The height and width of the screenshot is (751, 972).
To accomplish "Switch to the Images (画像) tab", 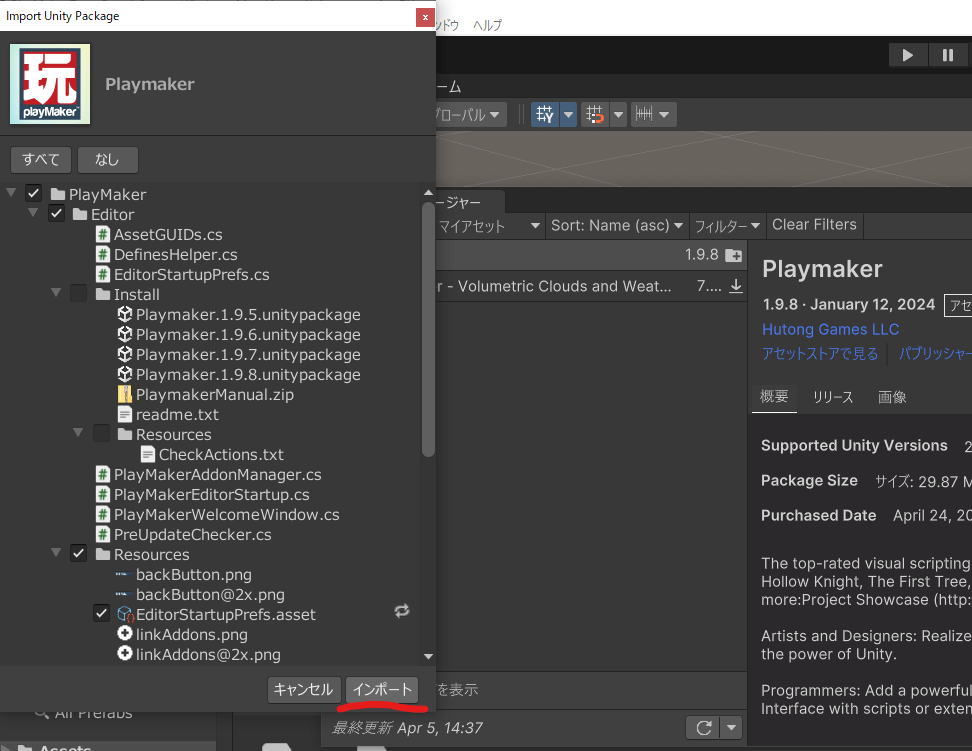I will click(x=892, y=397).
